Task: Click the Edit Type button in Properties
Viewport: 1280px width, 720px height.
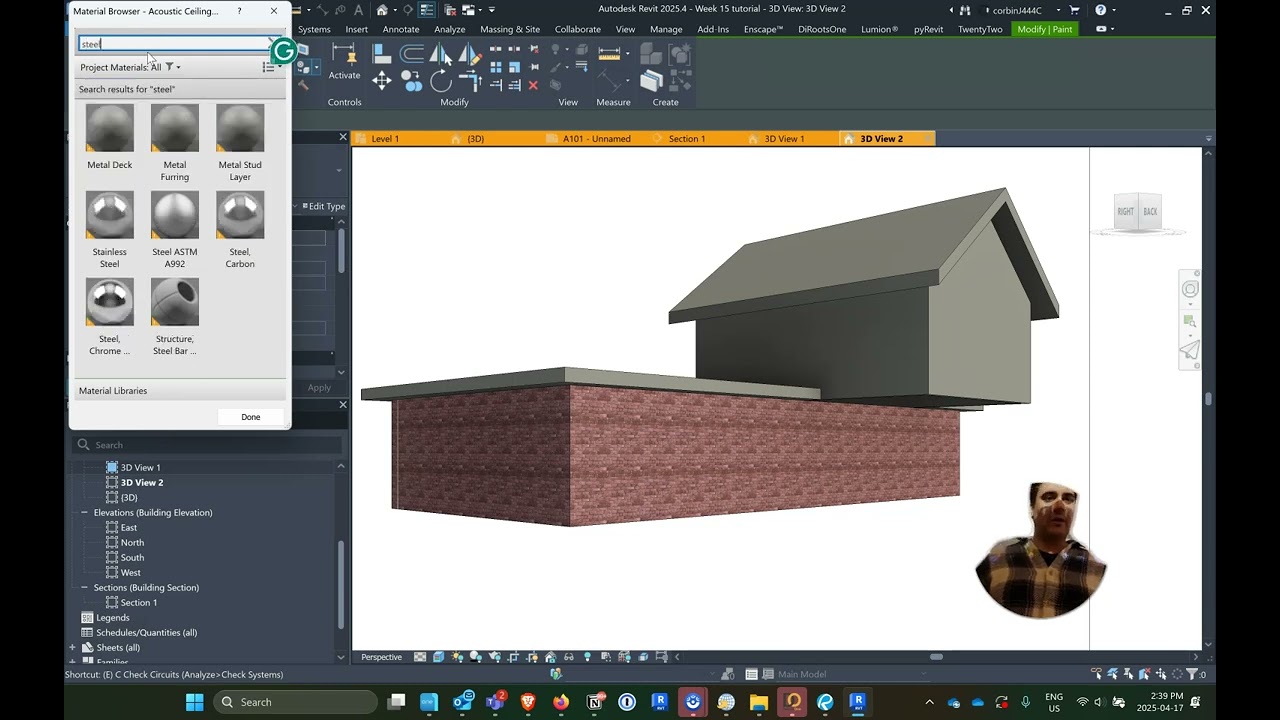Action: point(323,206)
